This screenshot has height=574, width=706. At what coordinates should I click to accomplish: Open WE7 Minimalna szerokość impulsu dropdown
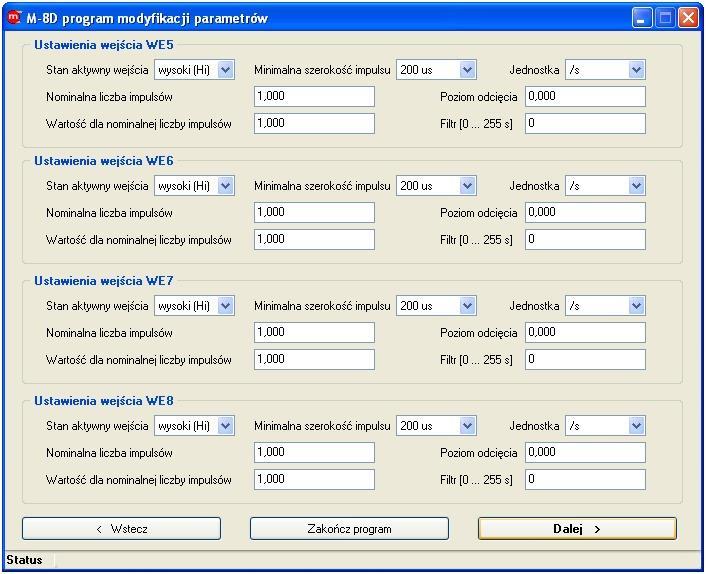tap(436, 306)
